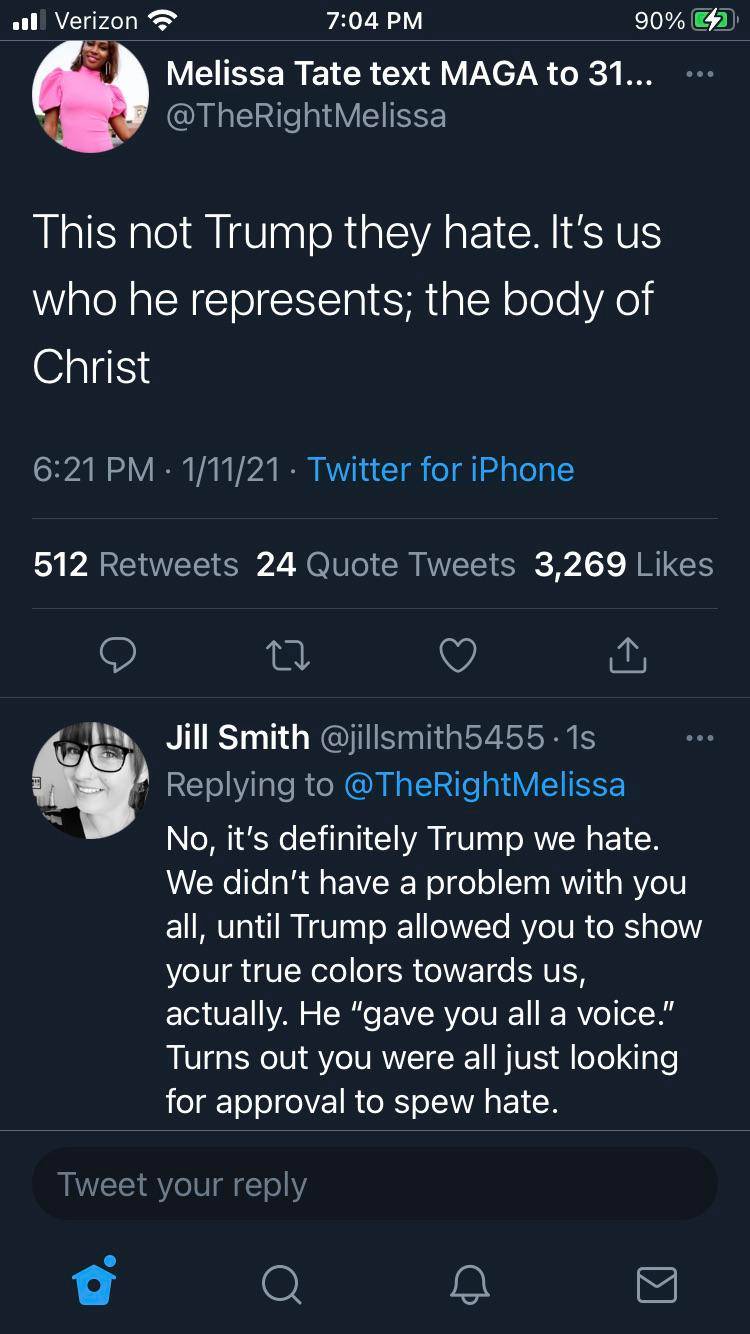Open more options on Melissa Tate's tweet
This screenshot has width=750, height=1334.
tap(699, 75)
